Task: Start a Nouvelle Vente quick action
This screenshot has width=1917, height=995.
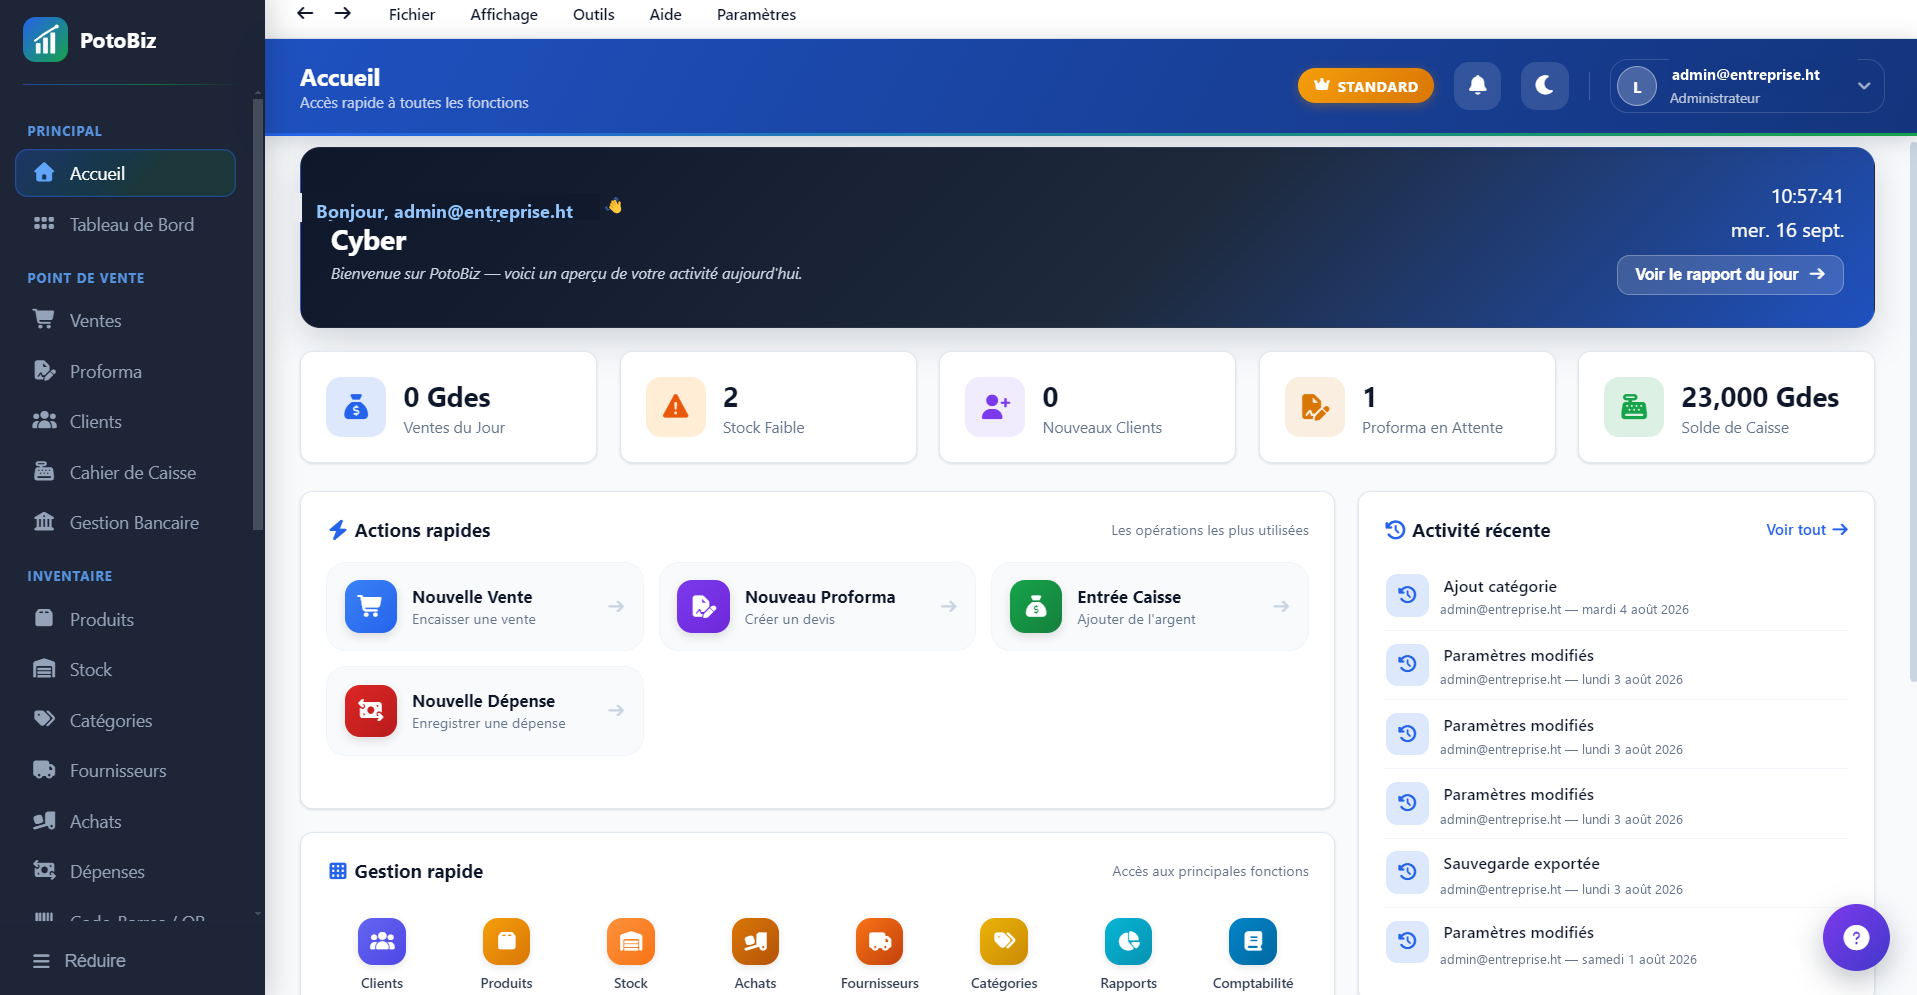Action: 484,607
